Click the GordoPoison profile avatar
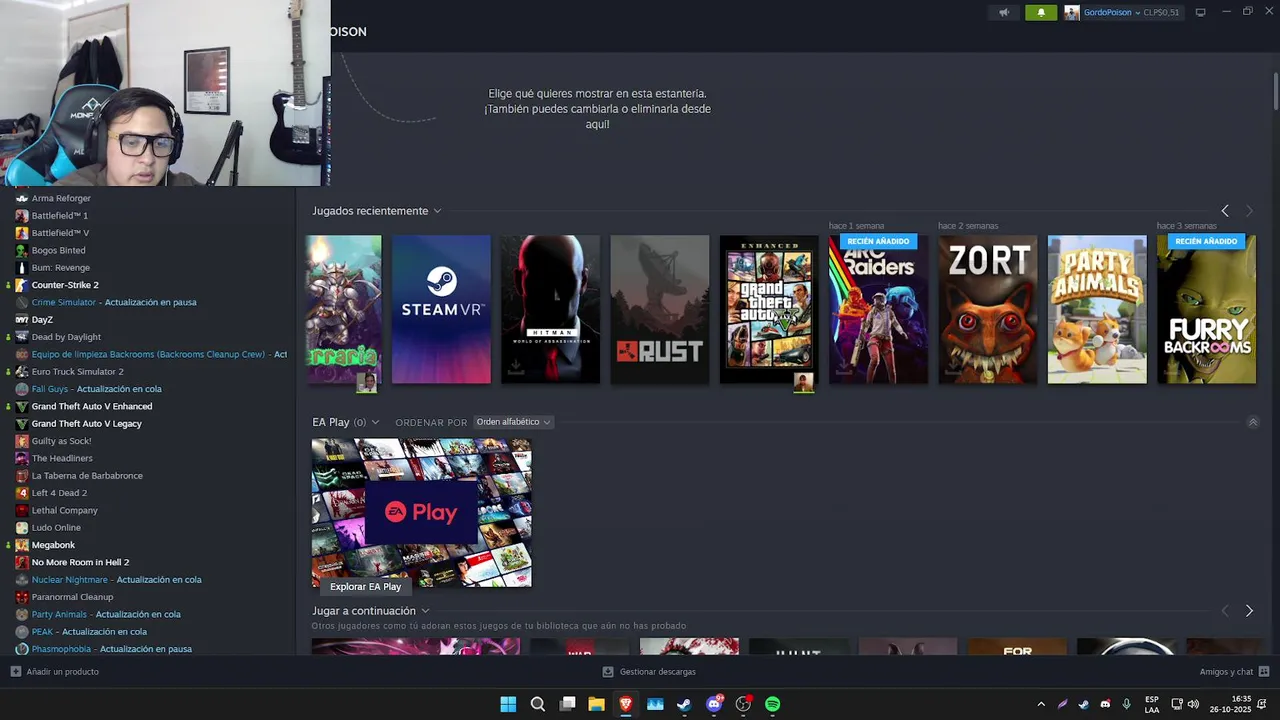This screenshot has height=720, width=1280. (1072, 13)
